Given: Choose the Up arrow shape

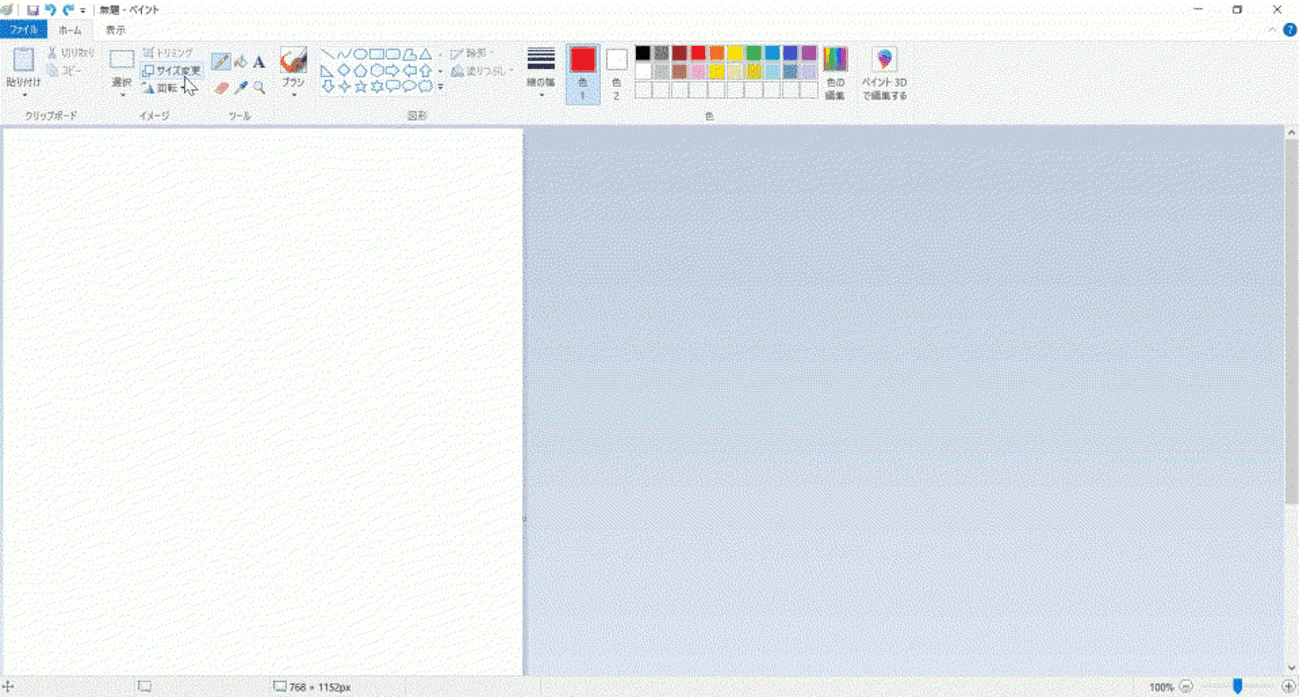Looking at the screenshot, I should pyautogui.click(x=426, y=71).
